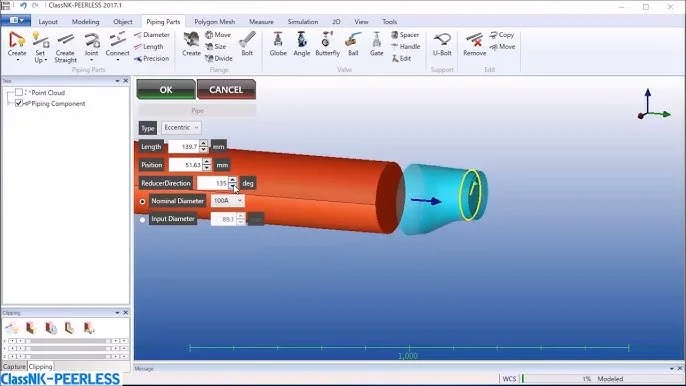Click the Bolt tool
Screen dimensions: 686x386
247,43
